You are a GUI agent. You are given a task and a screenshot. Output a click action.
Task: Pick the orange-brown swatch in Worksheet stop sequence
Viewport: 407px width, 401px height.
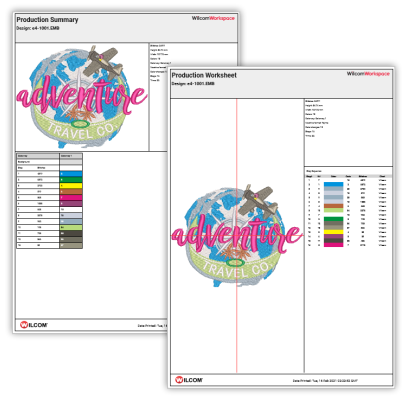pyautogui.click(x=333, y=206)
